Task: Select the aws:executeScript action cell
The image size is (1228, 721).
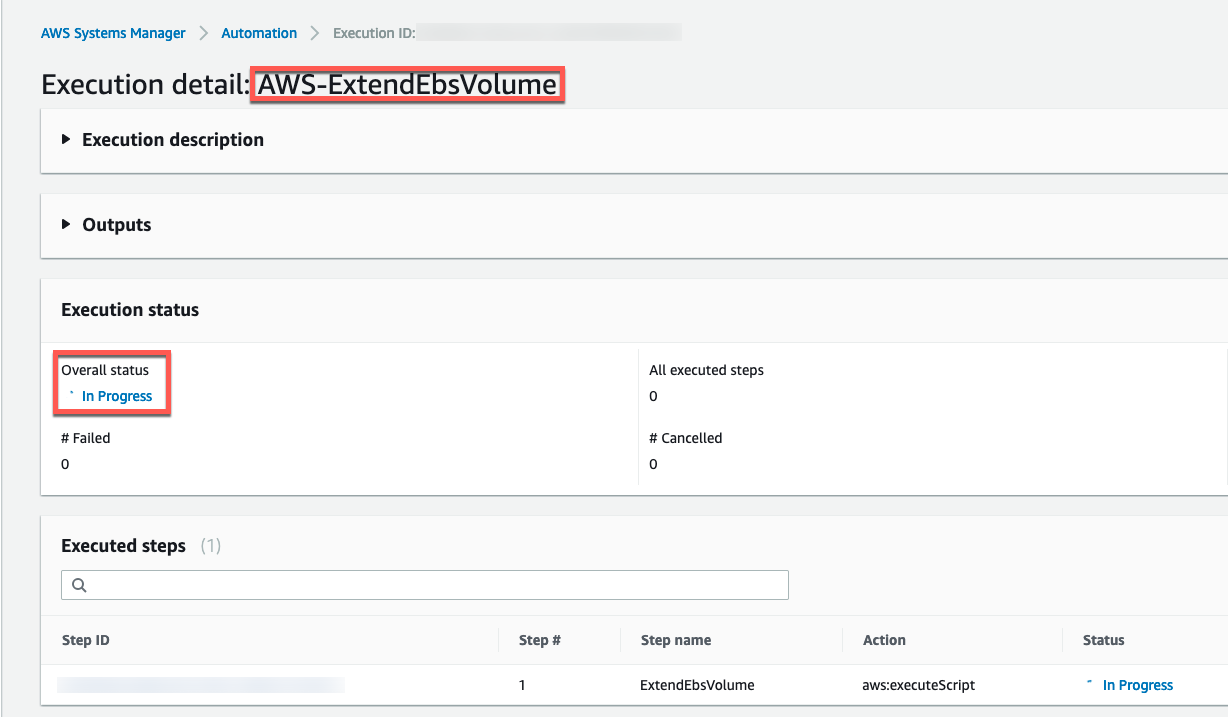Action: (918, 685)
